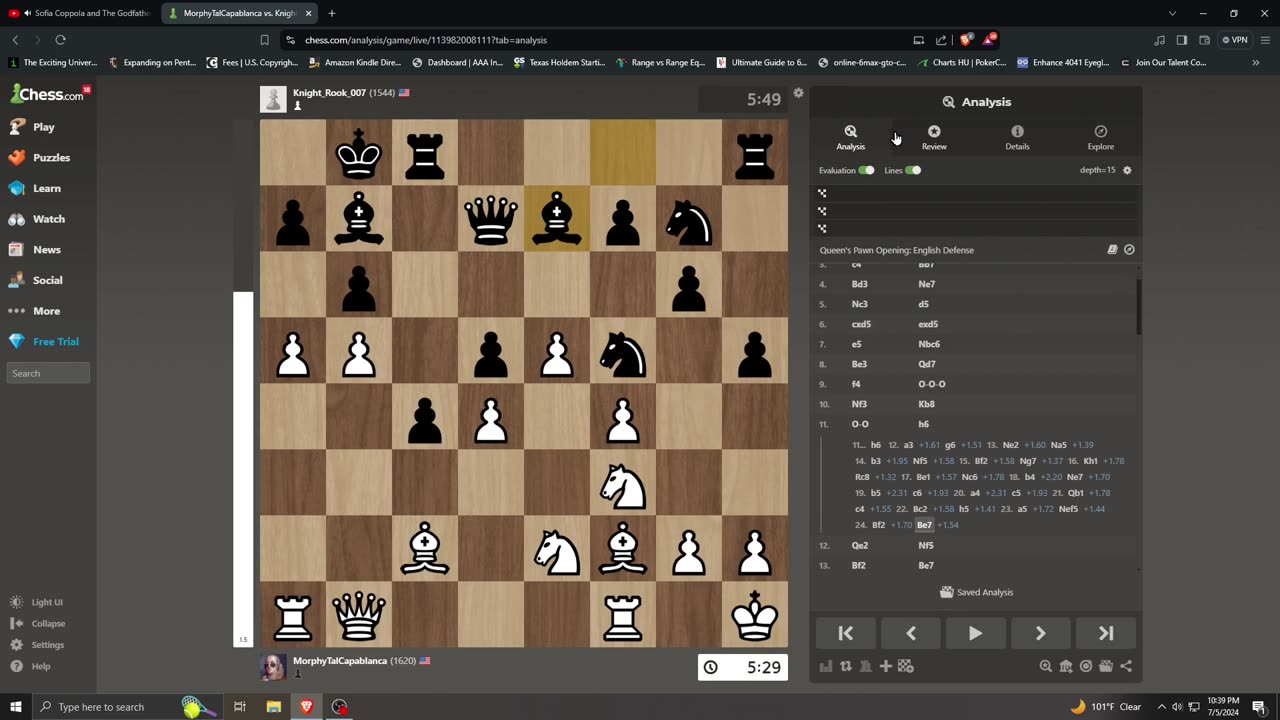This screenshot has width=1280, height=720.
Task: Click the move list scrollbar
Action: pyautogui.click(x=1139, y=307)
